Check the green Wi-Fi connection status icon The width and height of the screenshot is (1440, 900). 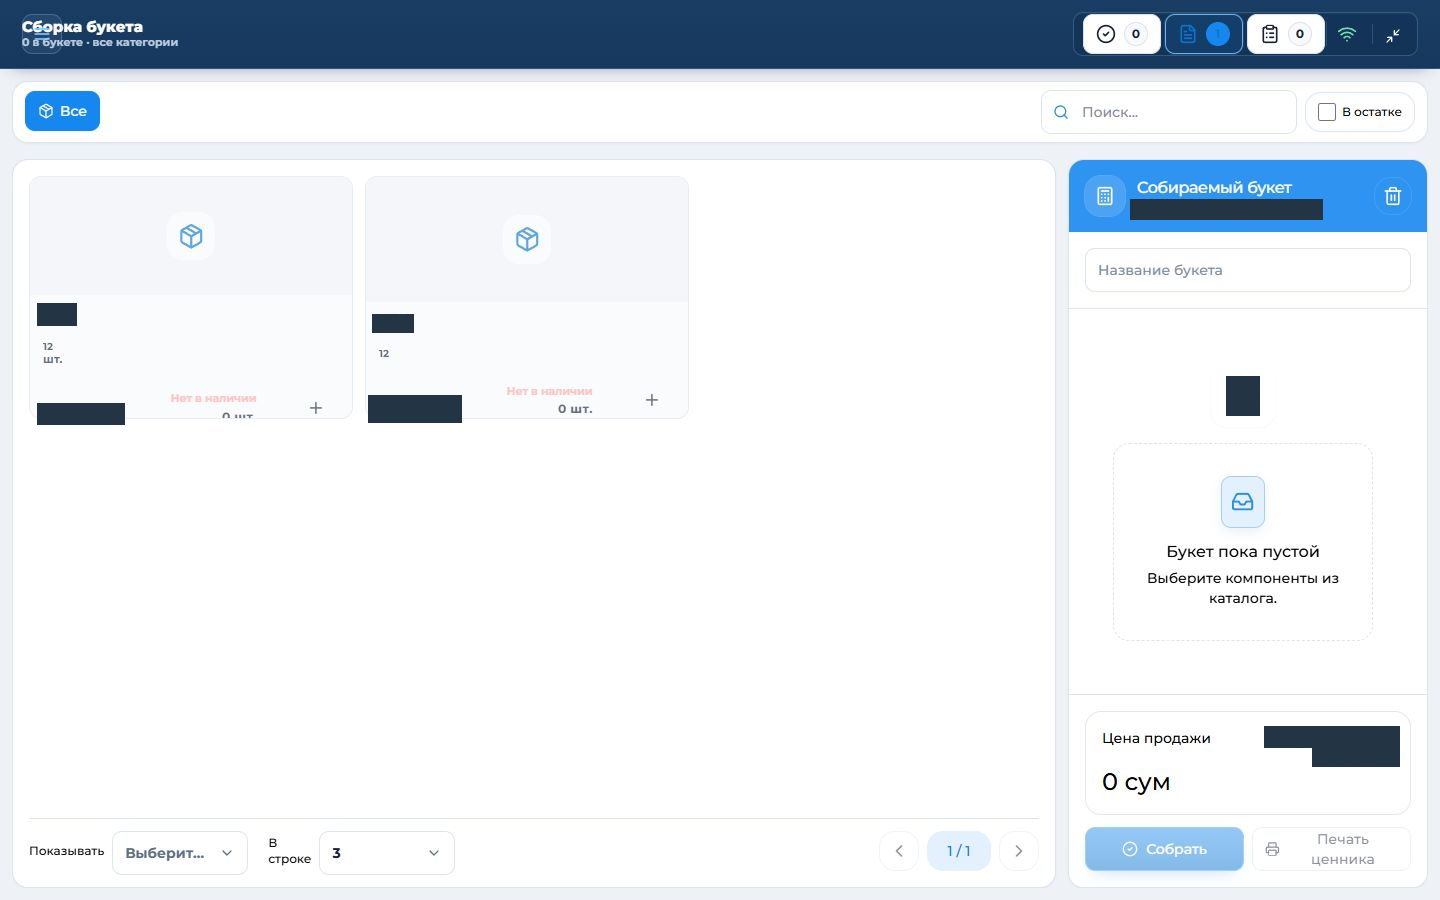tap(1347, 34)
